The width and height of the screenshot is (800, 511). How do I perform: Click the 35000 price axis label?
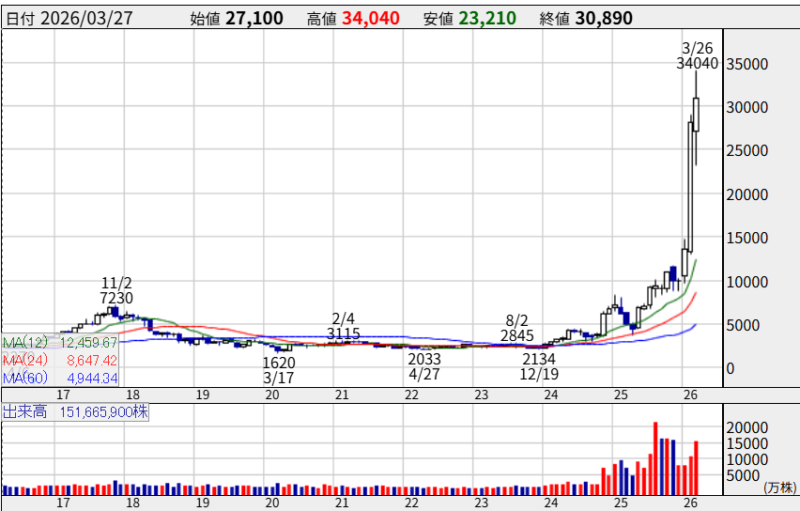(x=747, y=64)
